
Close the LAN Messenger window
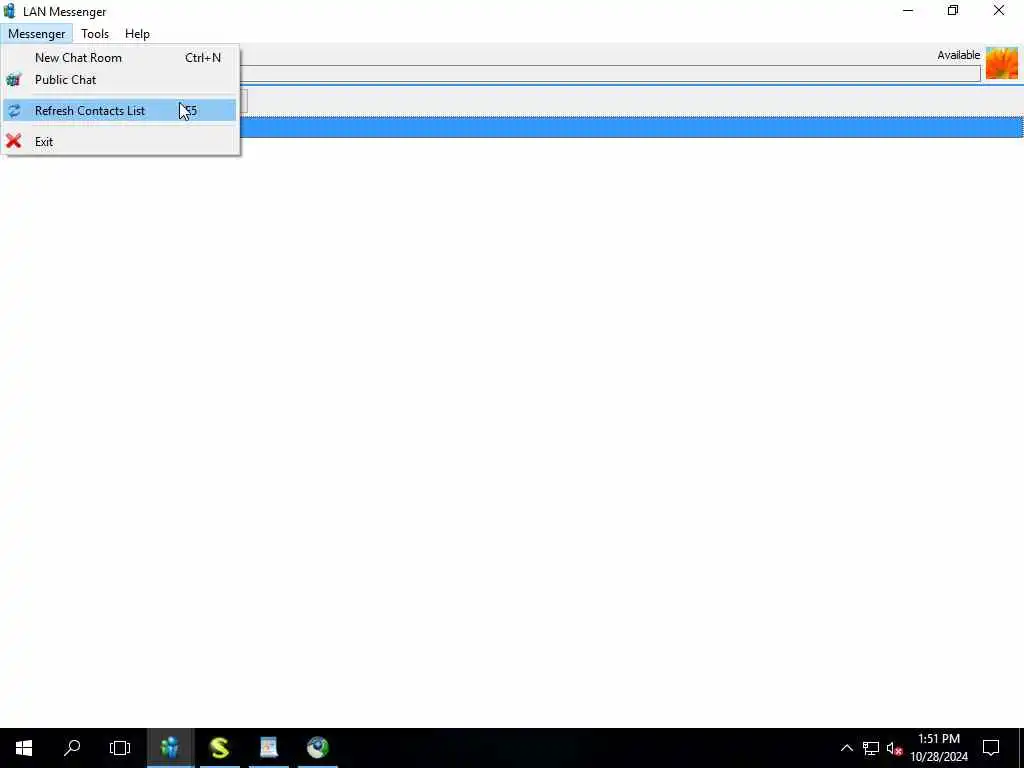click(x=999, y=10)
